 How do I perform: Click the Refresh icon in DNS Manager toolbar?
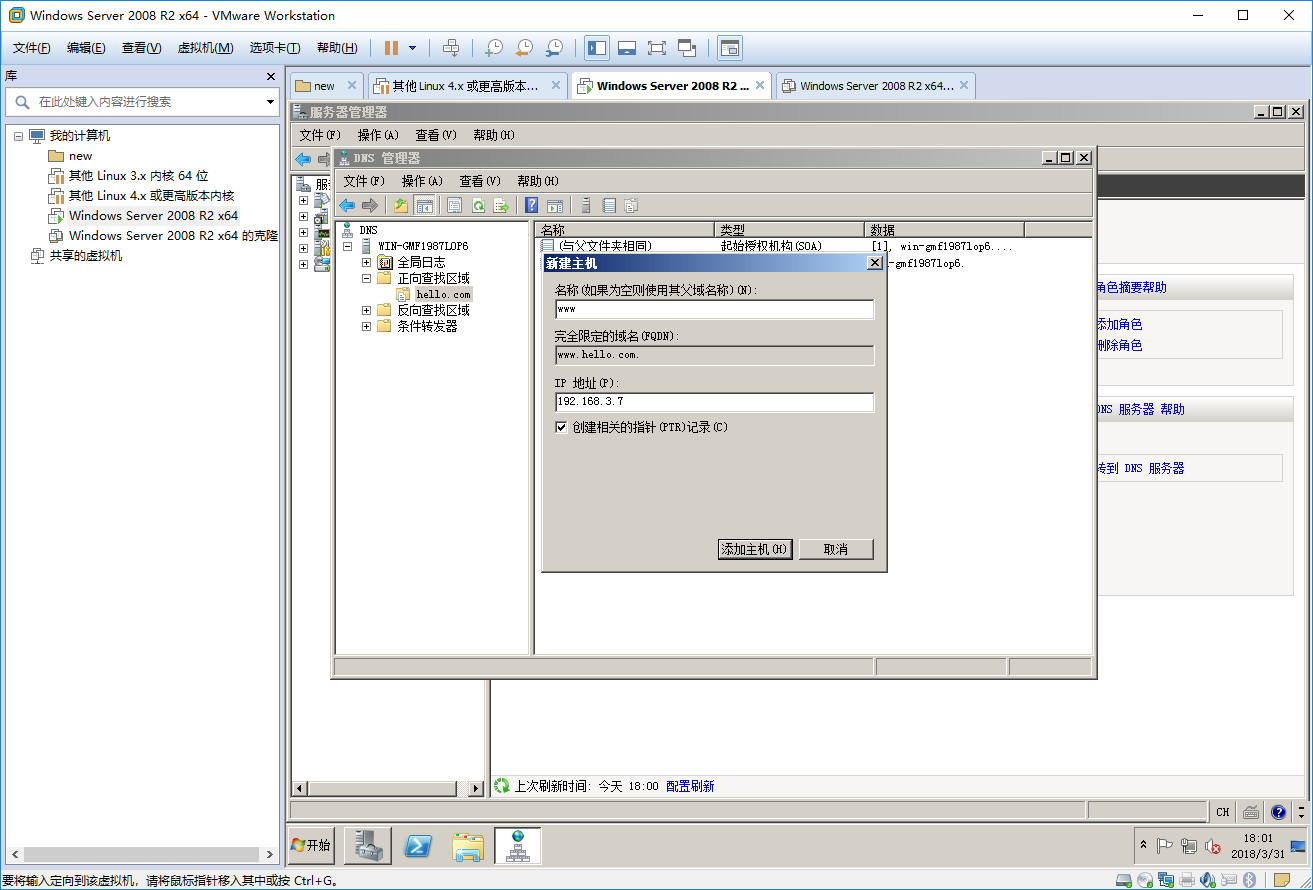point(479,205)
